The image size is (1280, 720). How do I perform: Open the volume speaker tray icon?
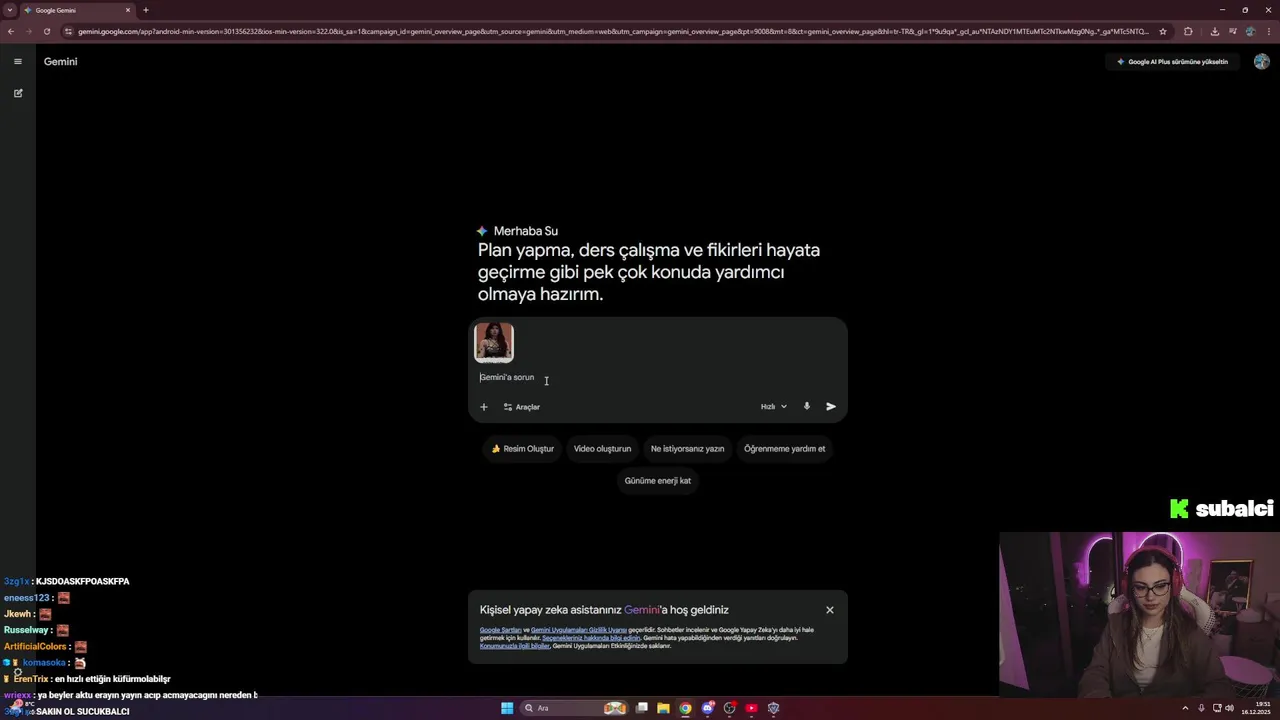[x=1229, y=708]
